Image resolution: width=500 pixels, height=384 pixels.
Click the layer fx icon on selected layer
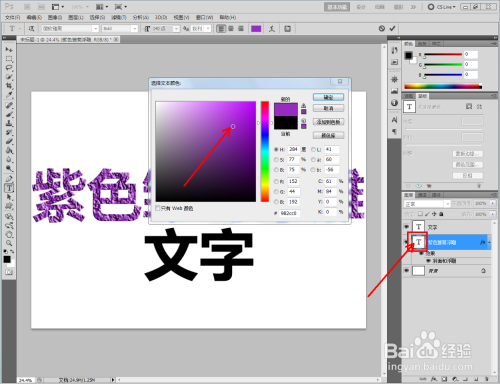click(x=482, y=242)
